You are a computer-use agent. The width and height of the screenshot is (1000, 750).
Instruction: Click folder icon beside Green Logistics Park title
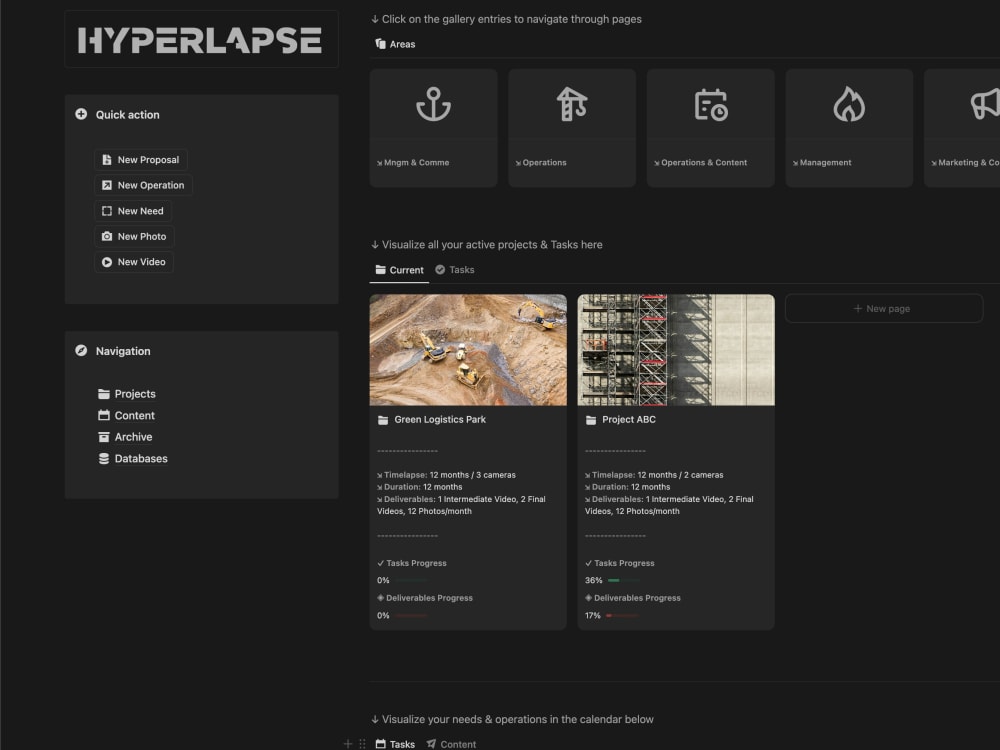tap(383, 420)
